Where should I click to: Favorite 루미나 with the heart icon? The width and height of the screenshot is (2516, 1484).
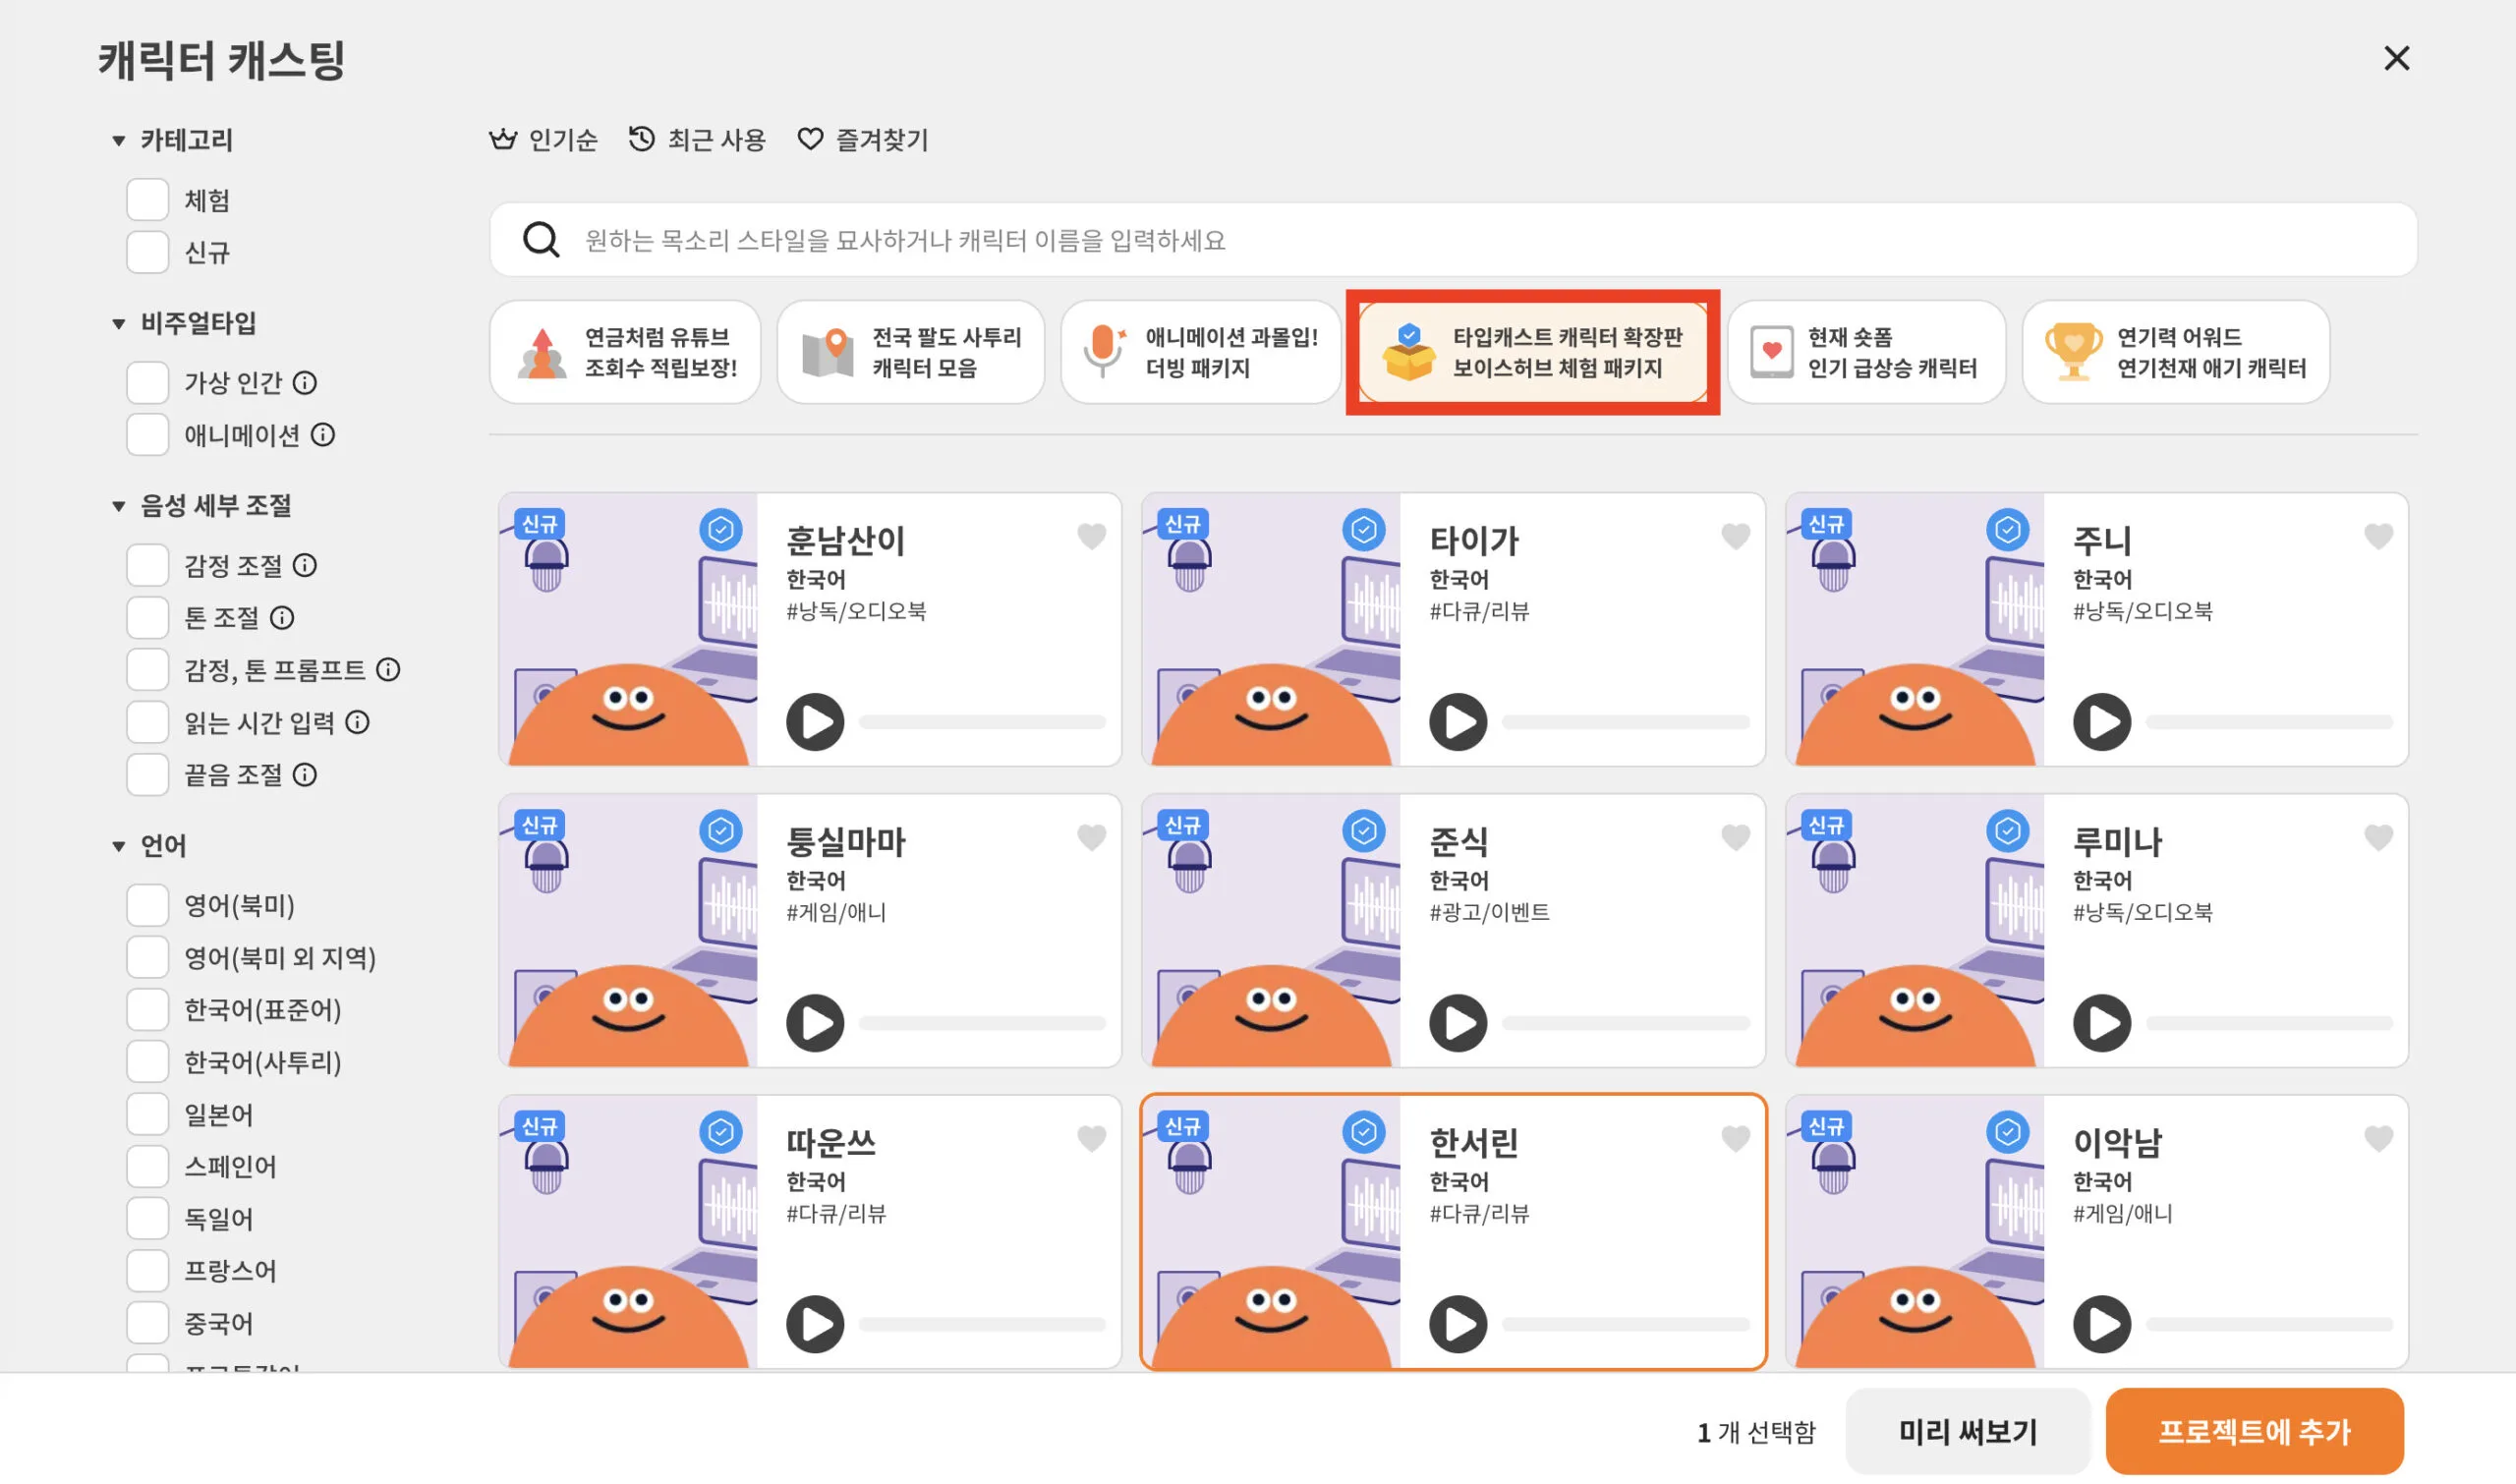tap(2379, 837)
